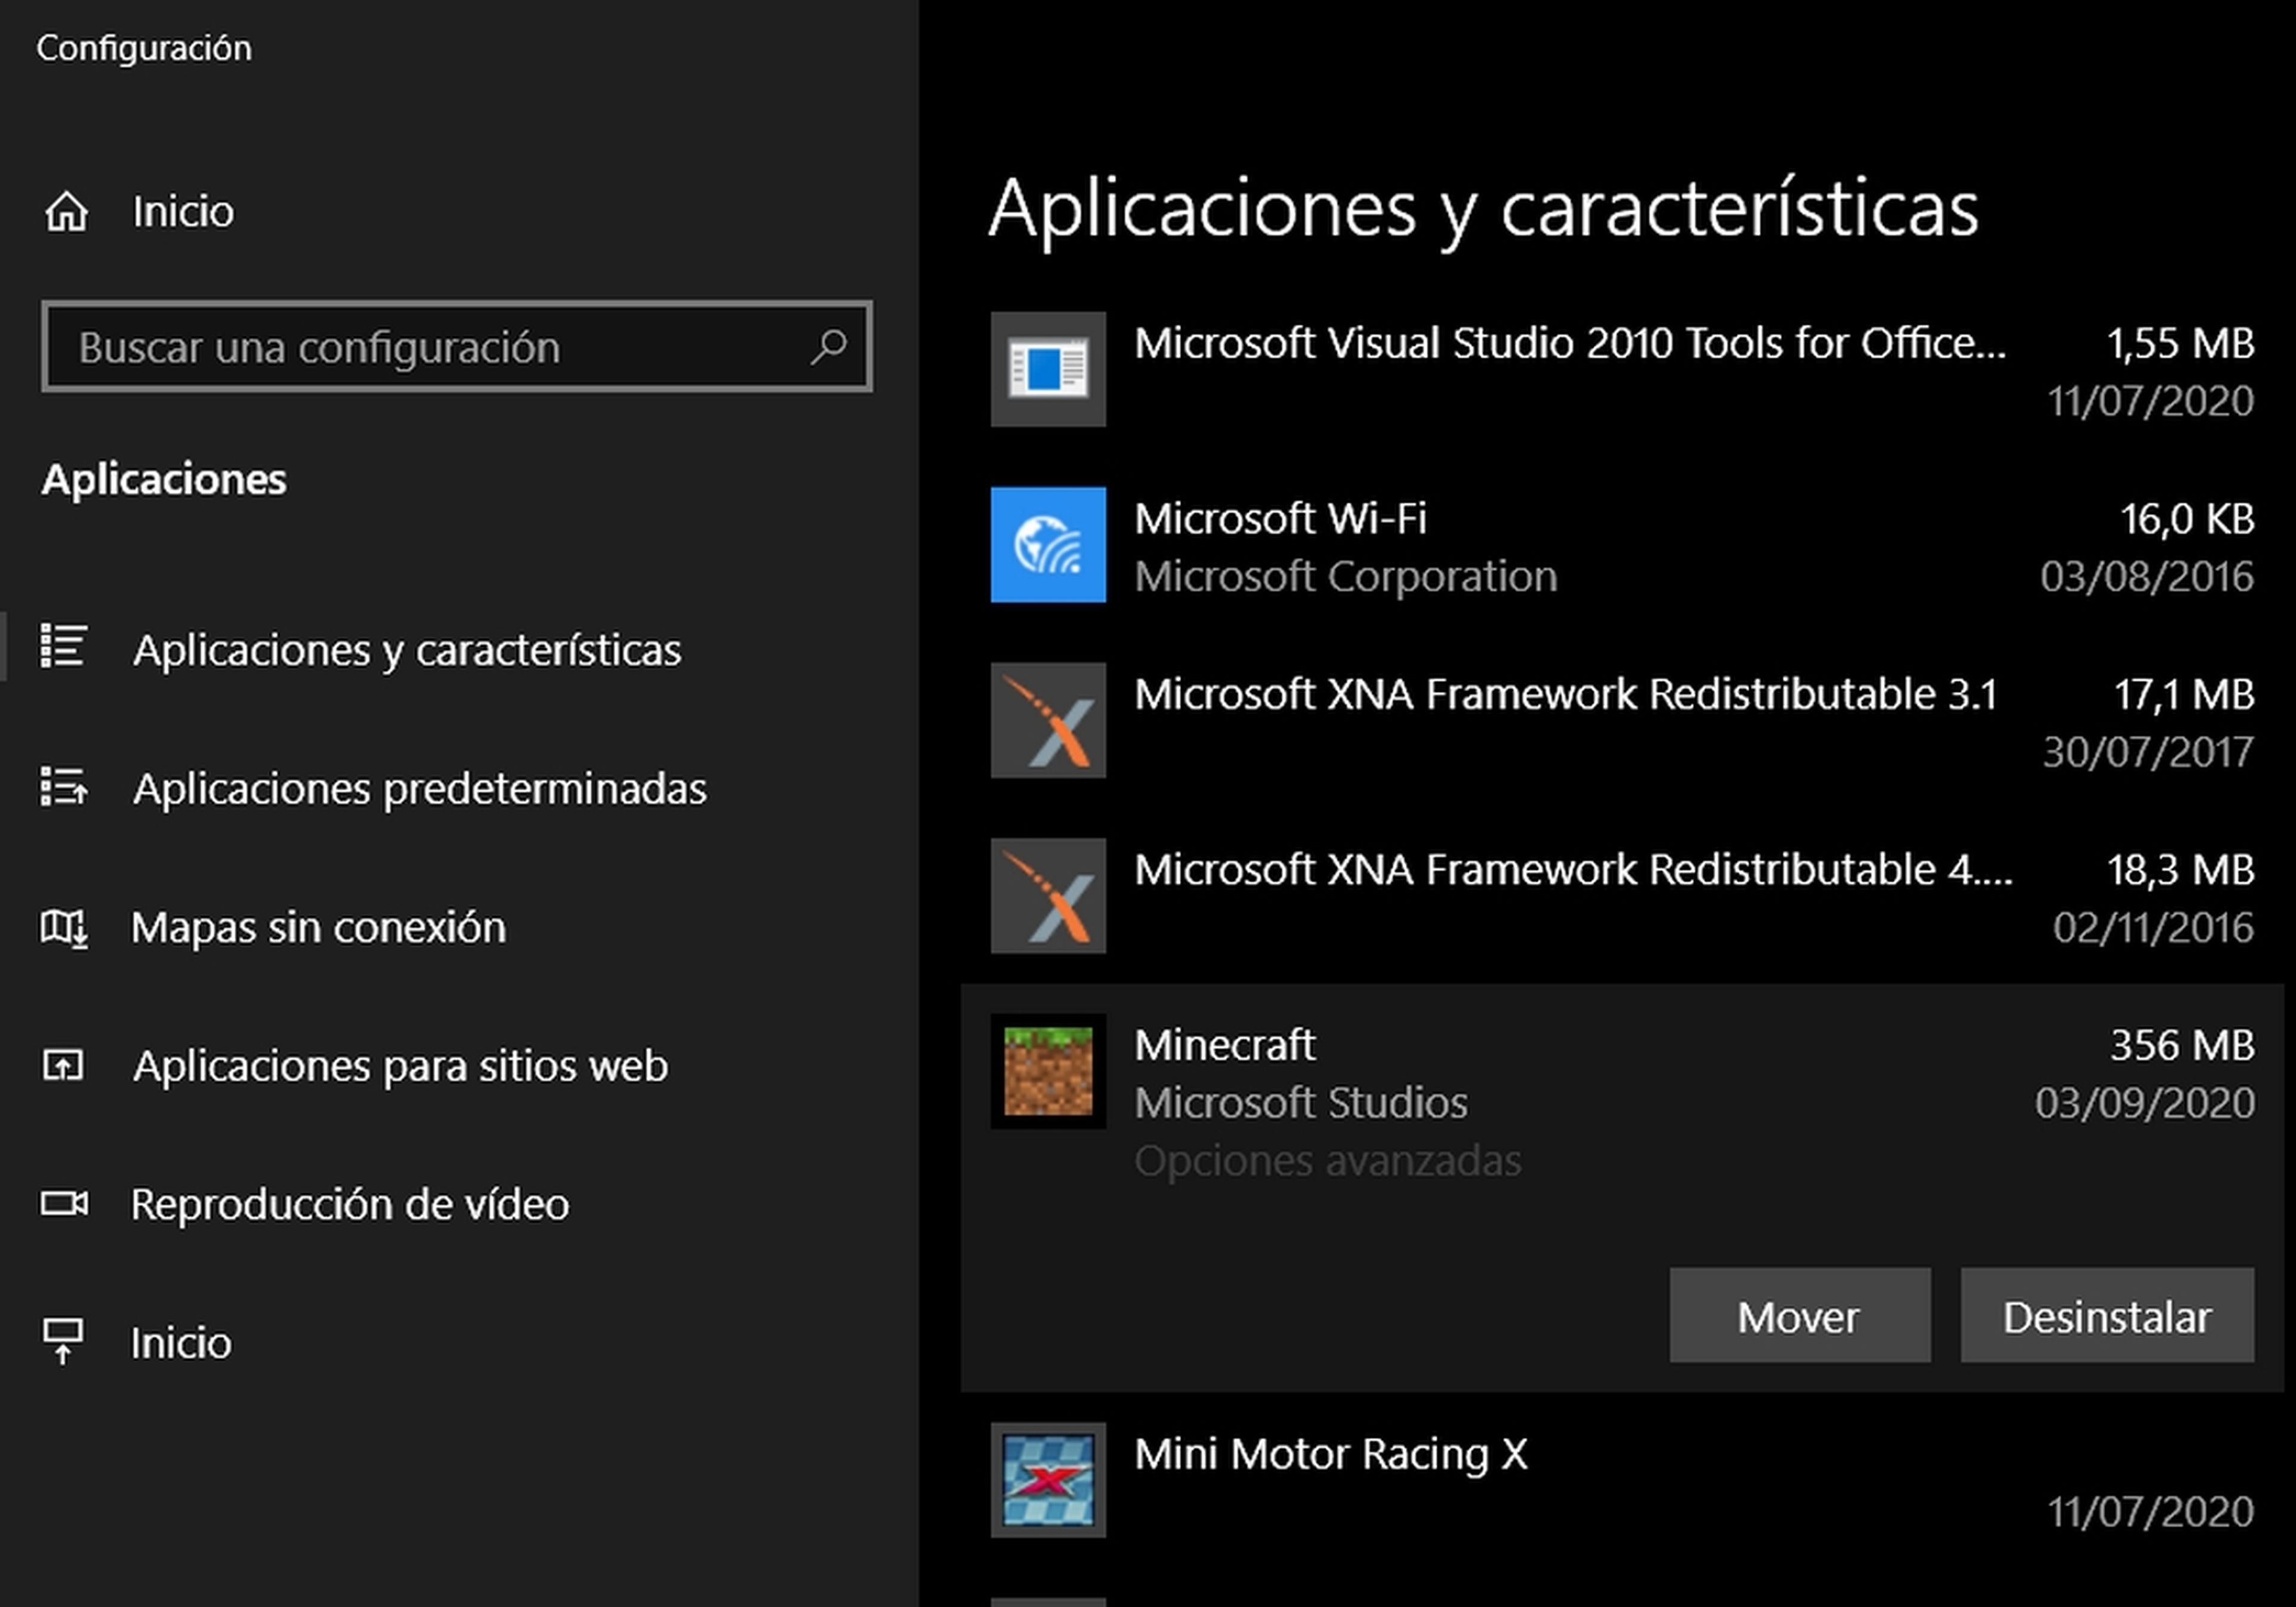Select Microsoft Visual Studio 2010 Tools entry
The width and height of the screenshot is (2296, 1607).
pyautogui.click(x=1622, y=370)
